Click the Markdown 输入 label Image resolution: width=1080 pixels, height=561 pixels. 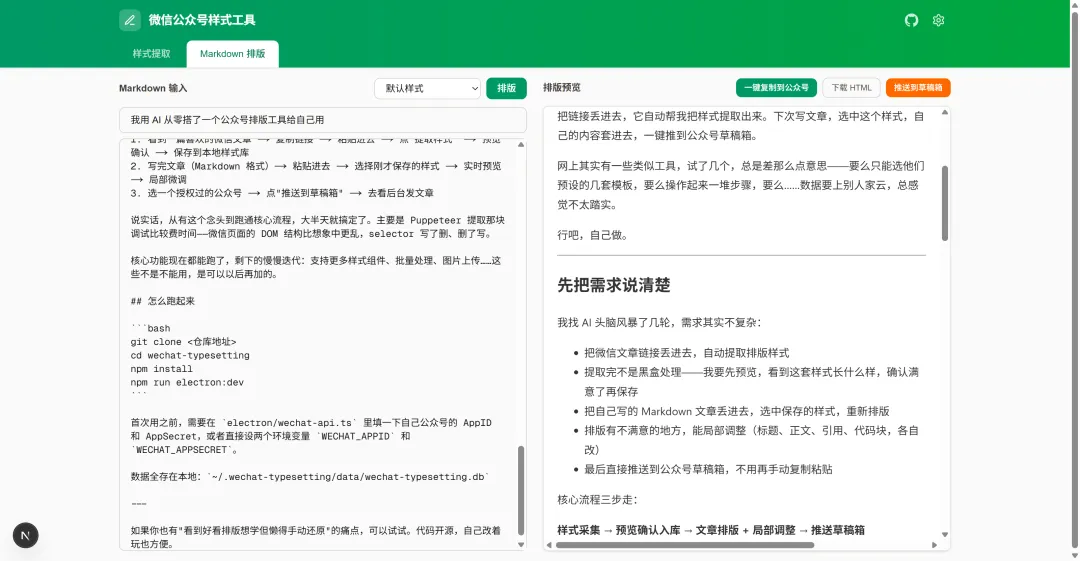(x=153, y=88)
